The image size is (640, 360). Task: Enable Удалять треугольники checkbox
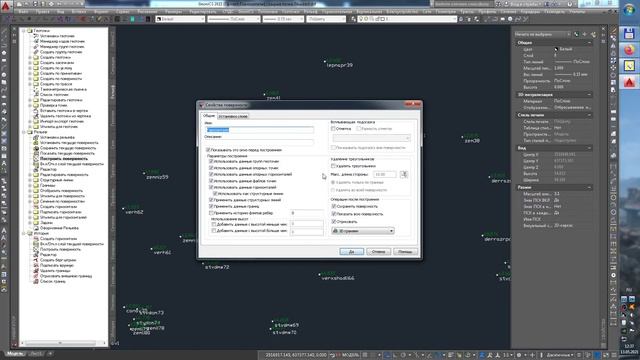tap(333, 166)
